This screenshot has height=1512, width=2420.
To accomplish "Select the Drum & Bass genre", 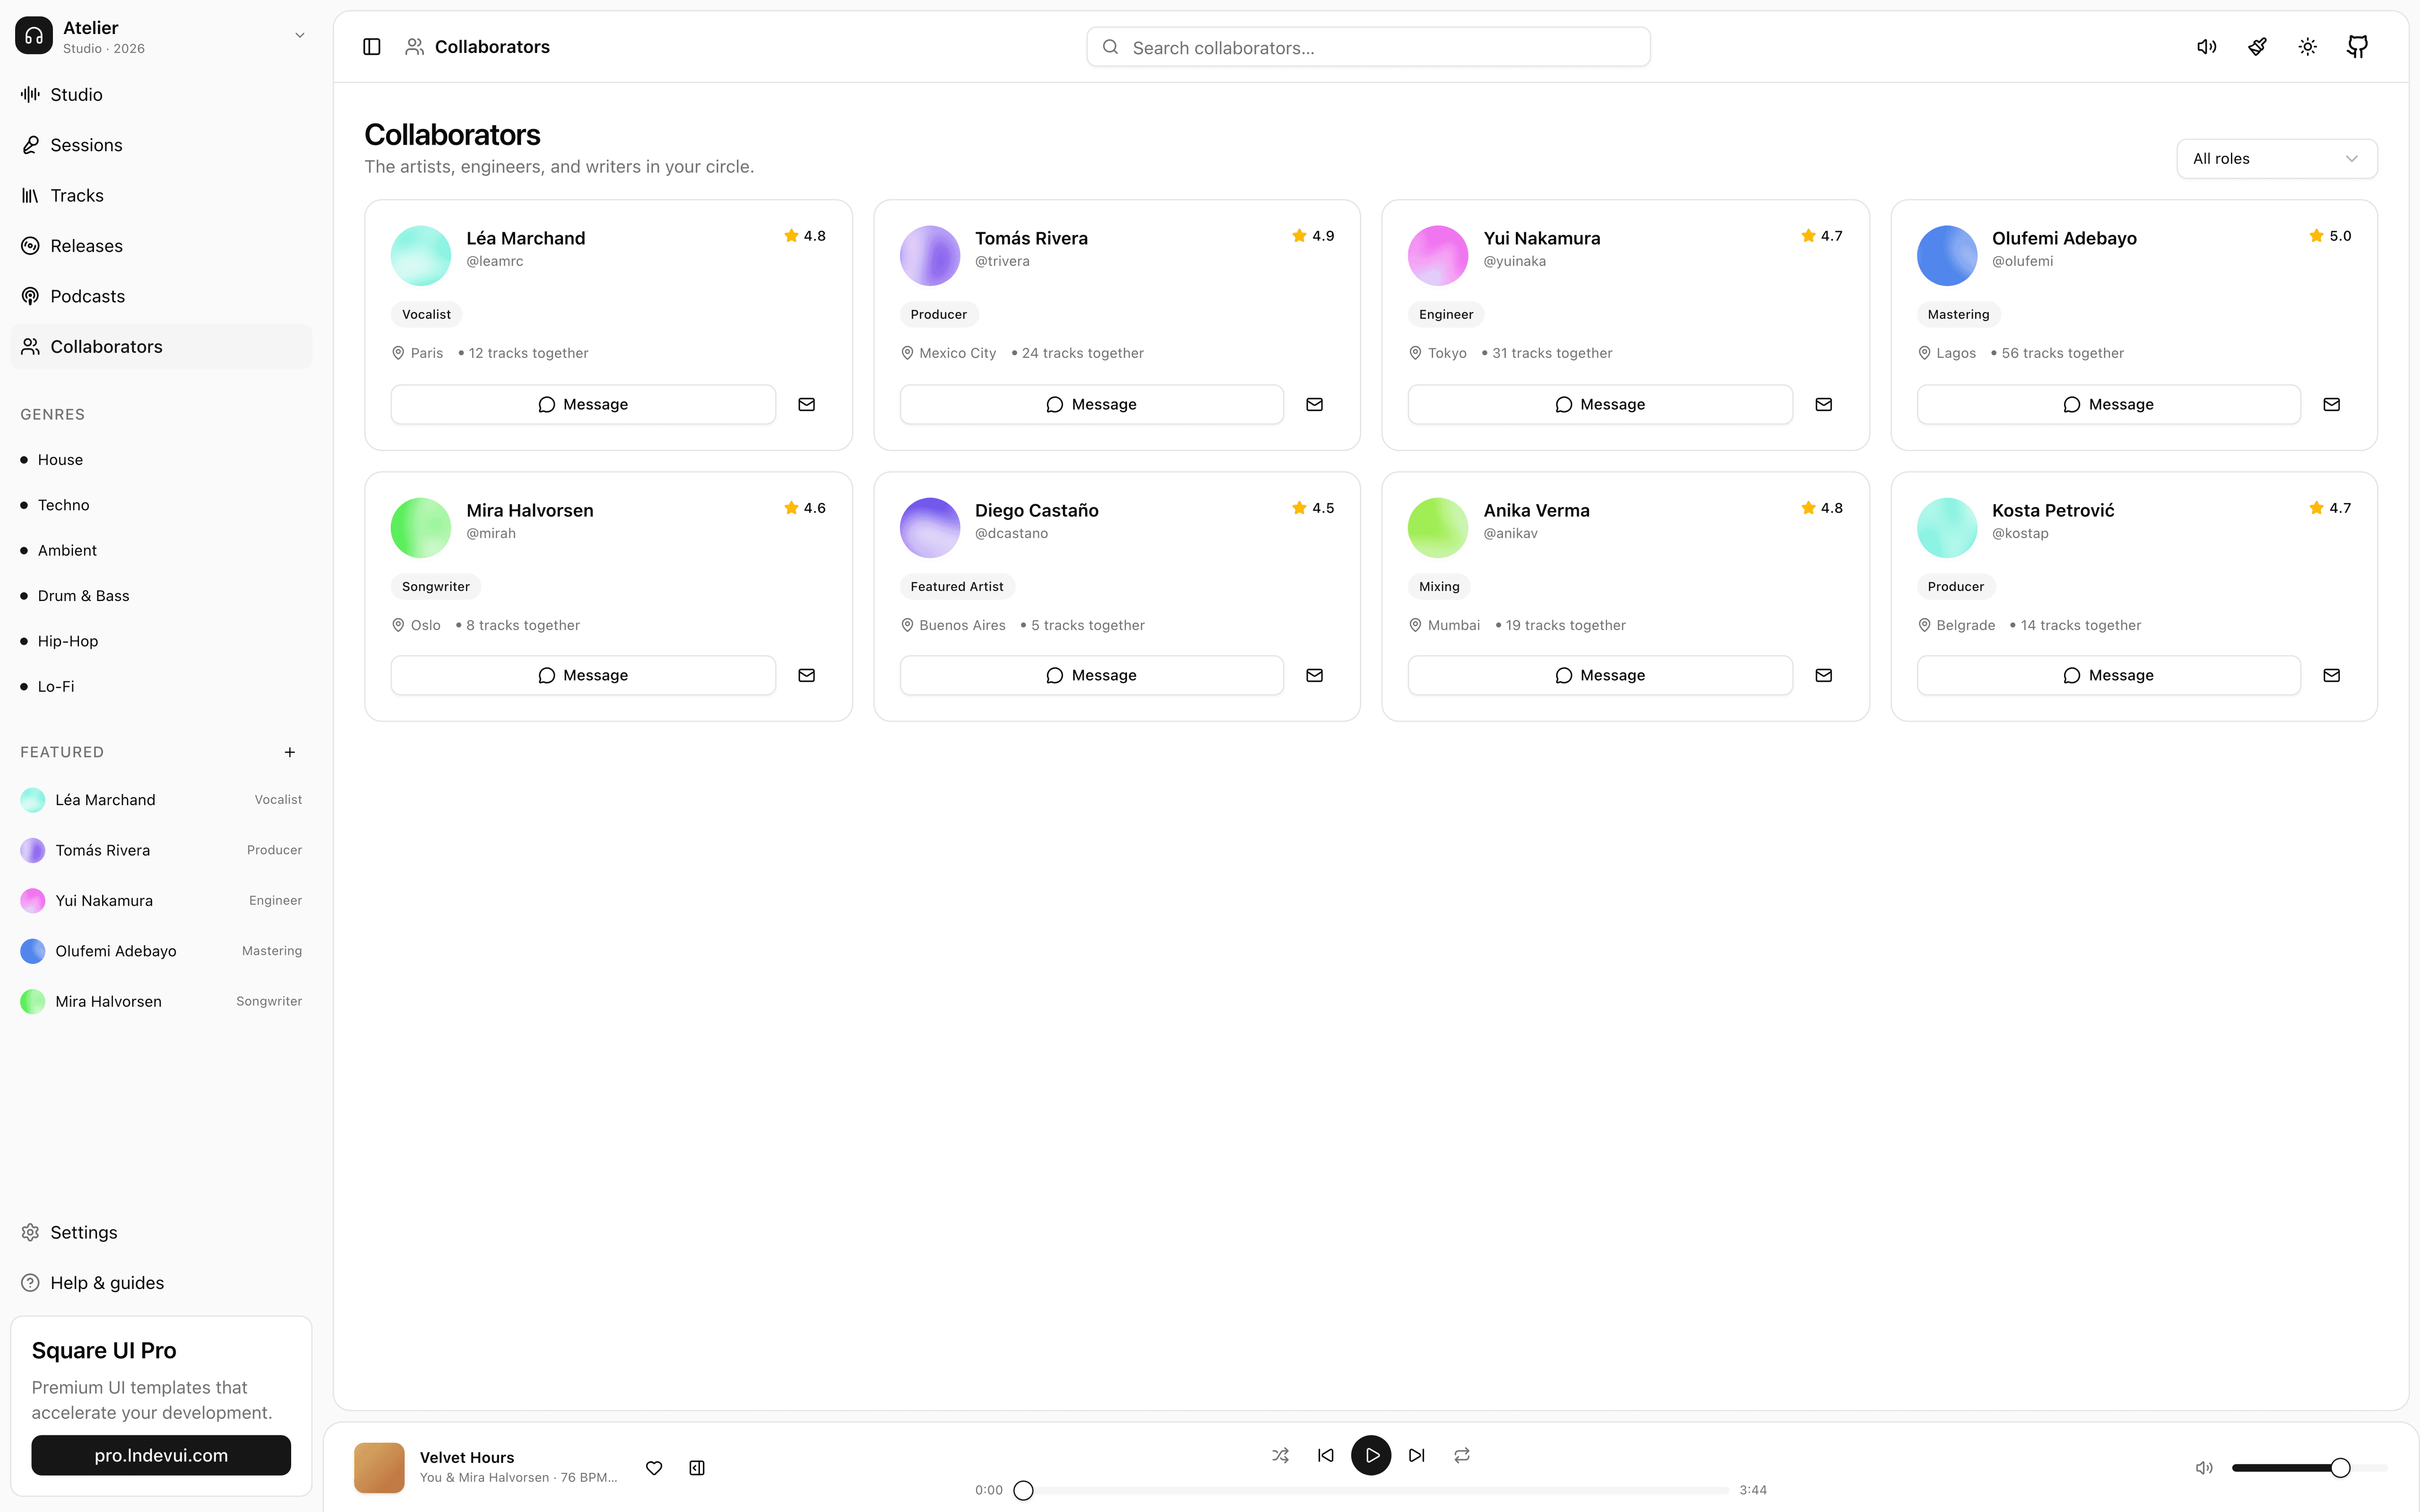I will tap(161, 596).
